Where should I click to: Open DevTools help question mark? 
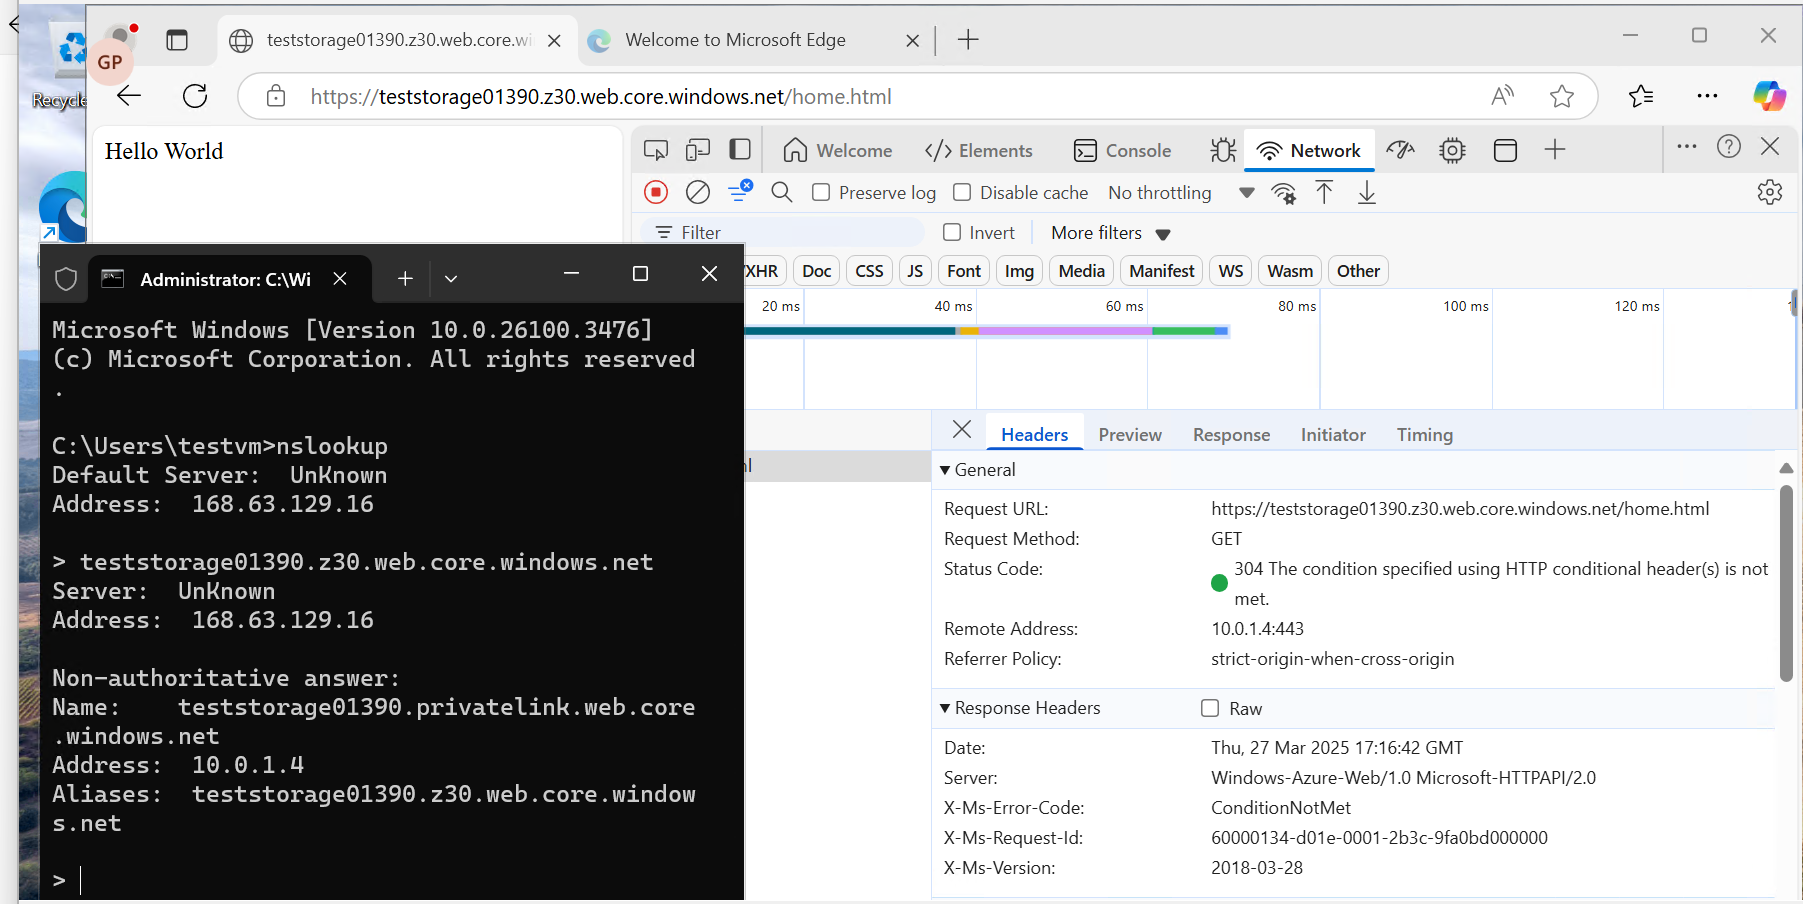click(x=1729, y=146)
